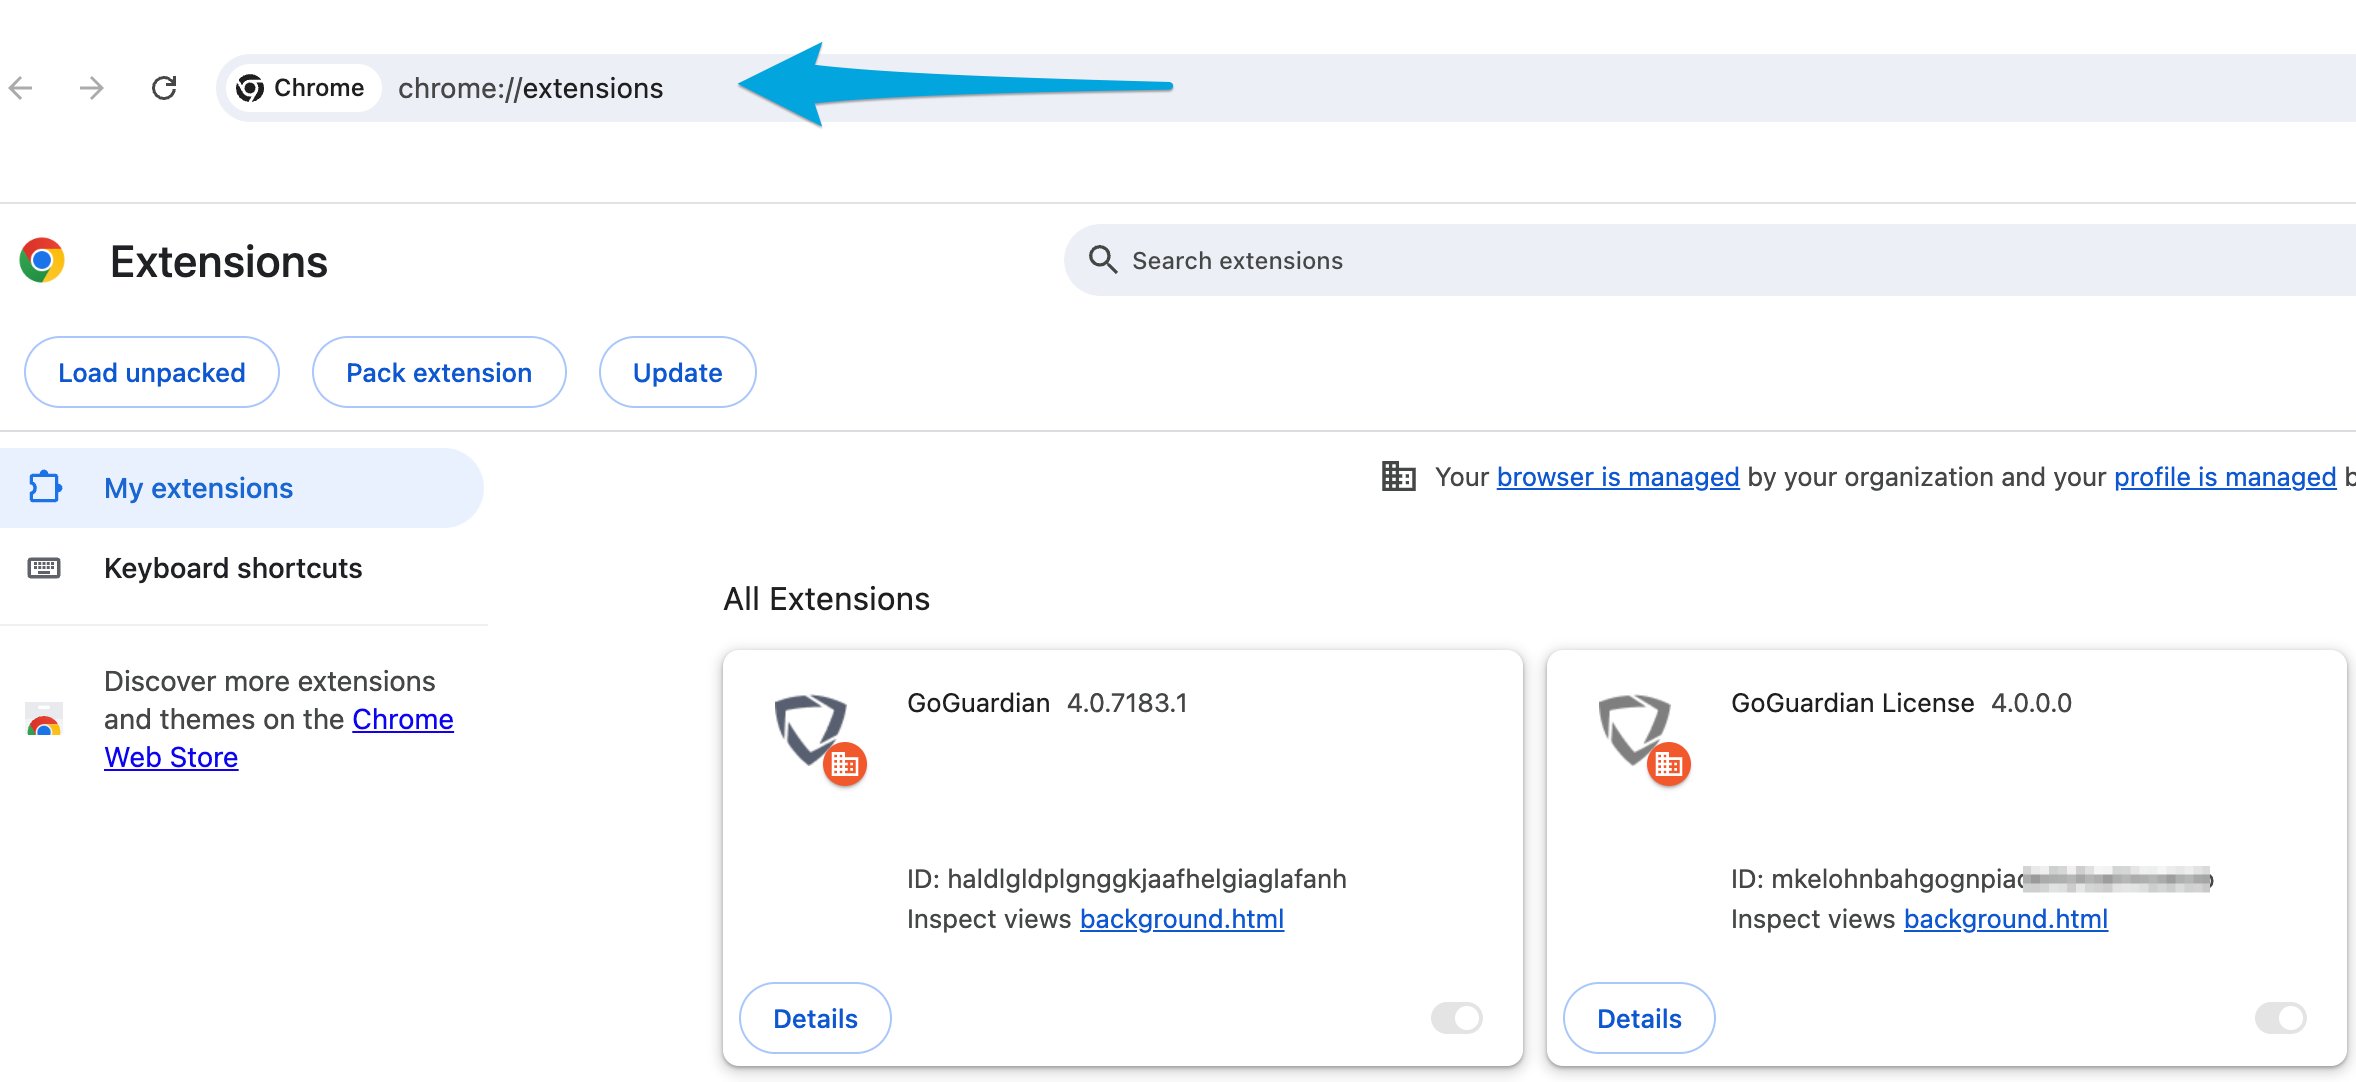Open Details for GoGuardian License
2356x1082 pixels.
click(x=1639, y=1018)
